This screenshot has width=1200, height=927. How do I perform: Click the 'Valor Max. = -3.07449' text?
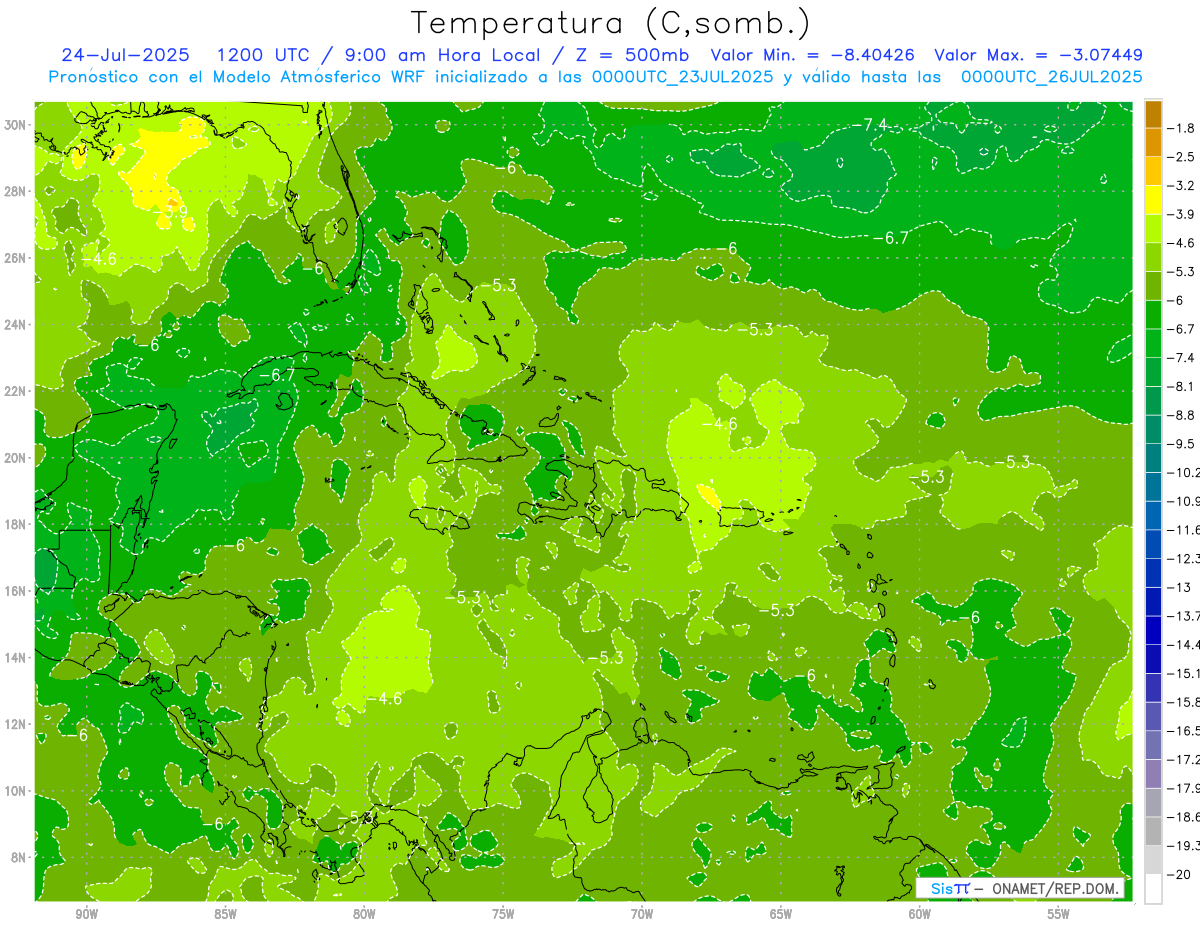(x=1038, y=55)
